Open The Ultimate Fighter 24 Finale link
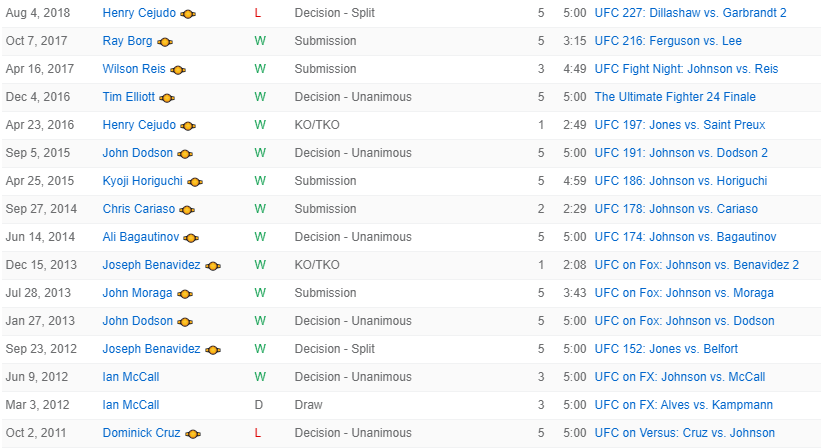821x448 pixels. (x=675, y=97)
